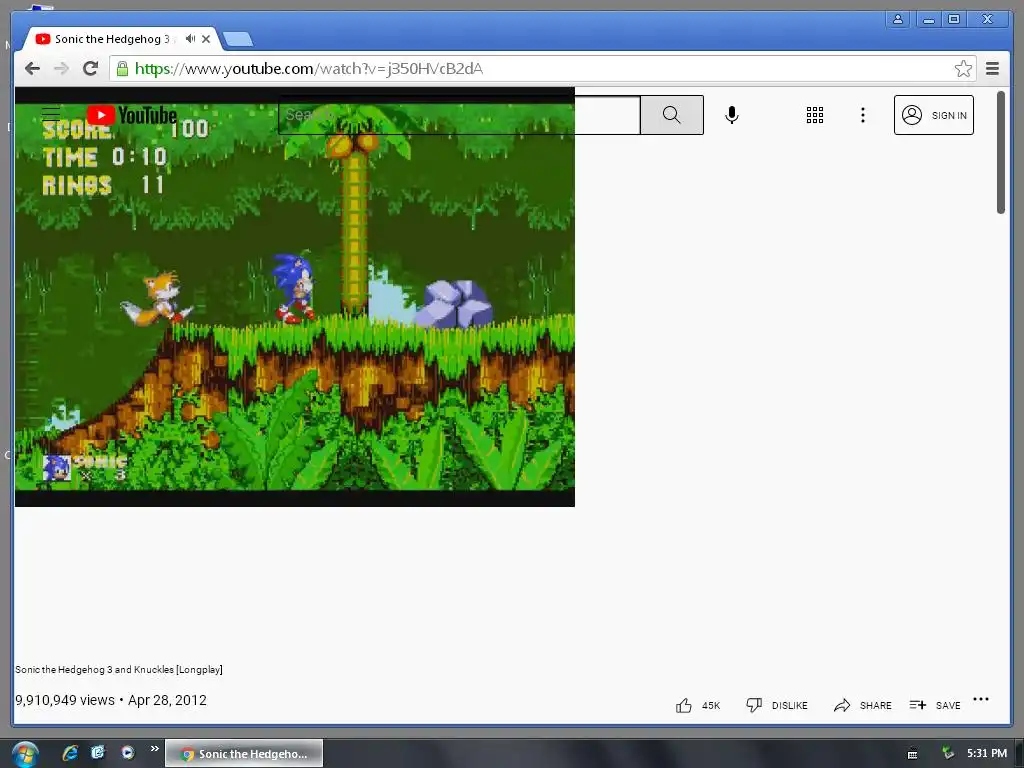1024x768 pixels.
Task: Click the keyboard icon in system tray
Action: coord(912,755)
